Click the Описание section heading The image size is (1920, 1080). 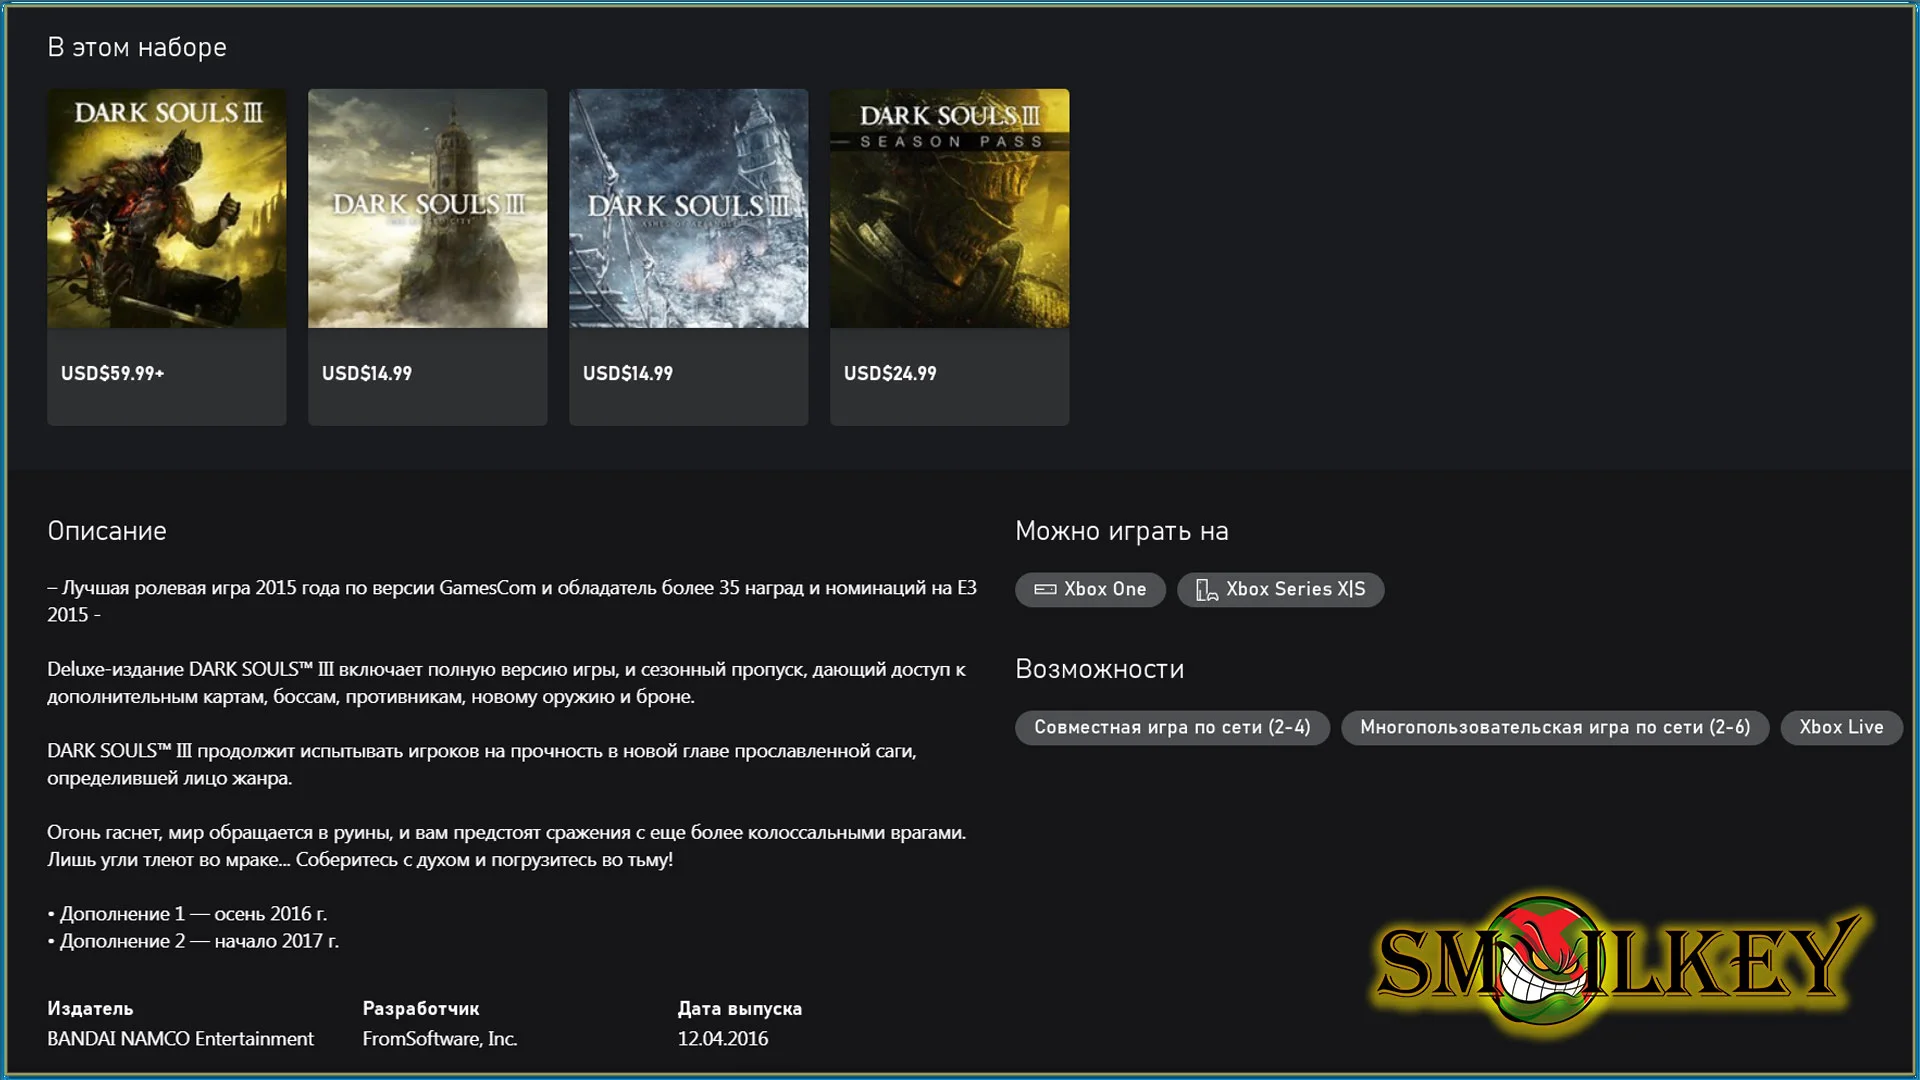pyautogui.click(x=107, y=531)
